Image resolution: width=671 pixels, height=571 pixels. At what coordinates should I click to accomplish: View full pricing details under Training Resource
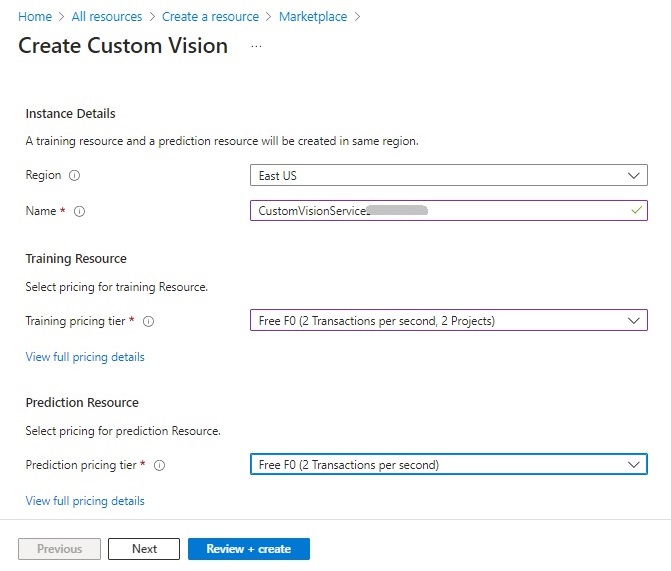pyautogui.click(x=85, y=357)
